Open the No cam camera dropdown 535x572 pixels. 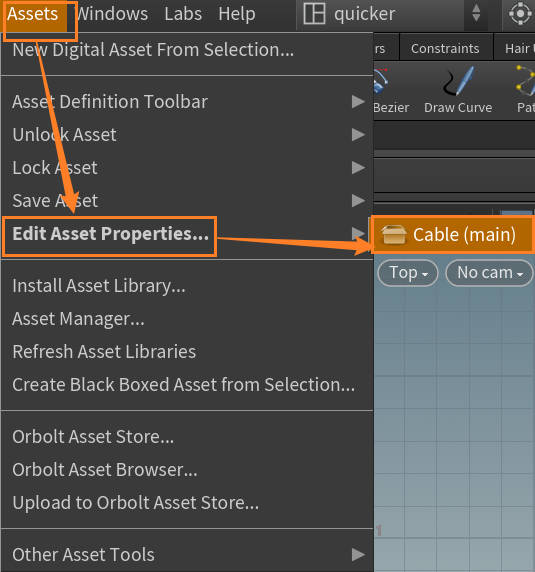[x=489, y=273]
